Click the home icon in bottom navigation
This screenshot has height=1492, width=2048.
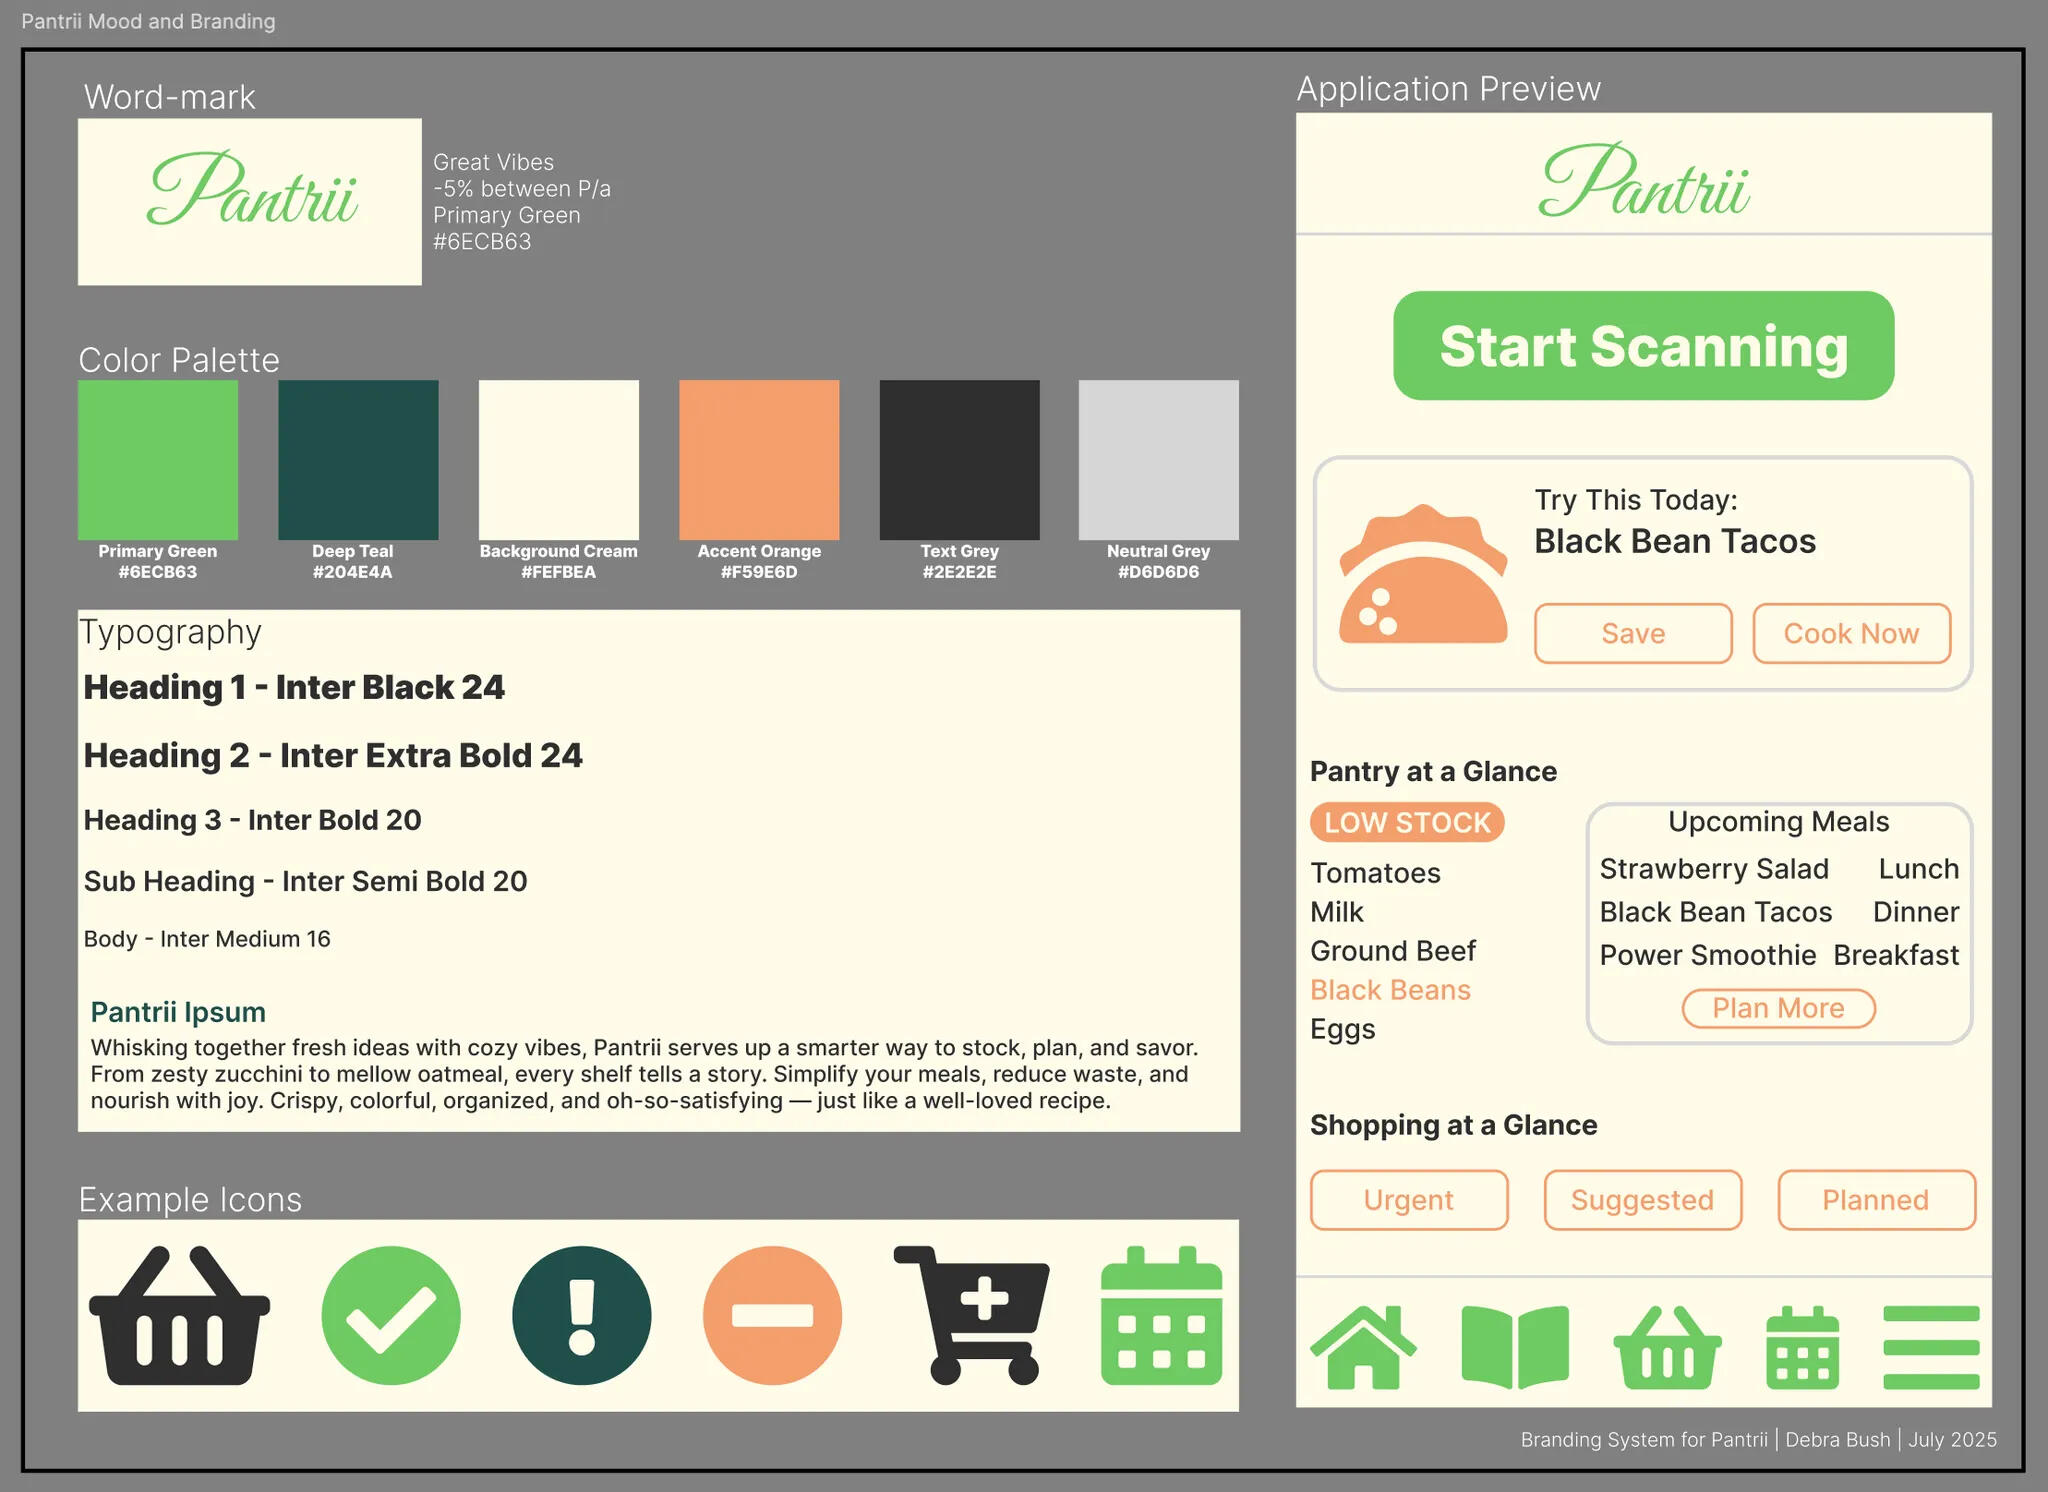tap(1363, 1348)
